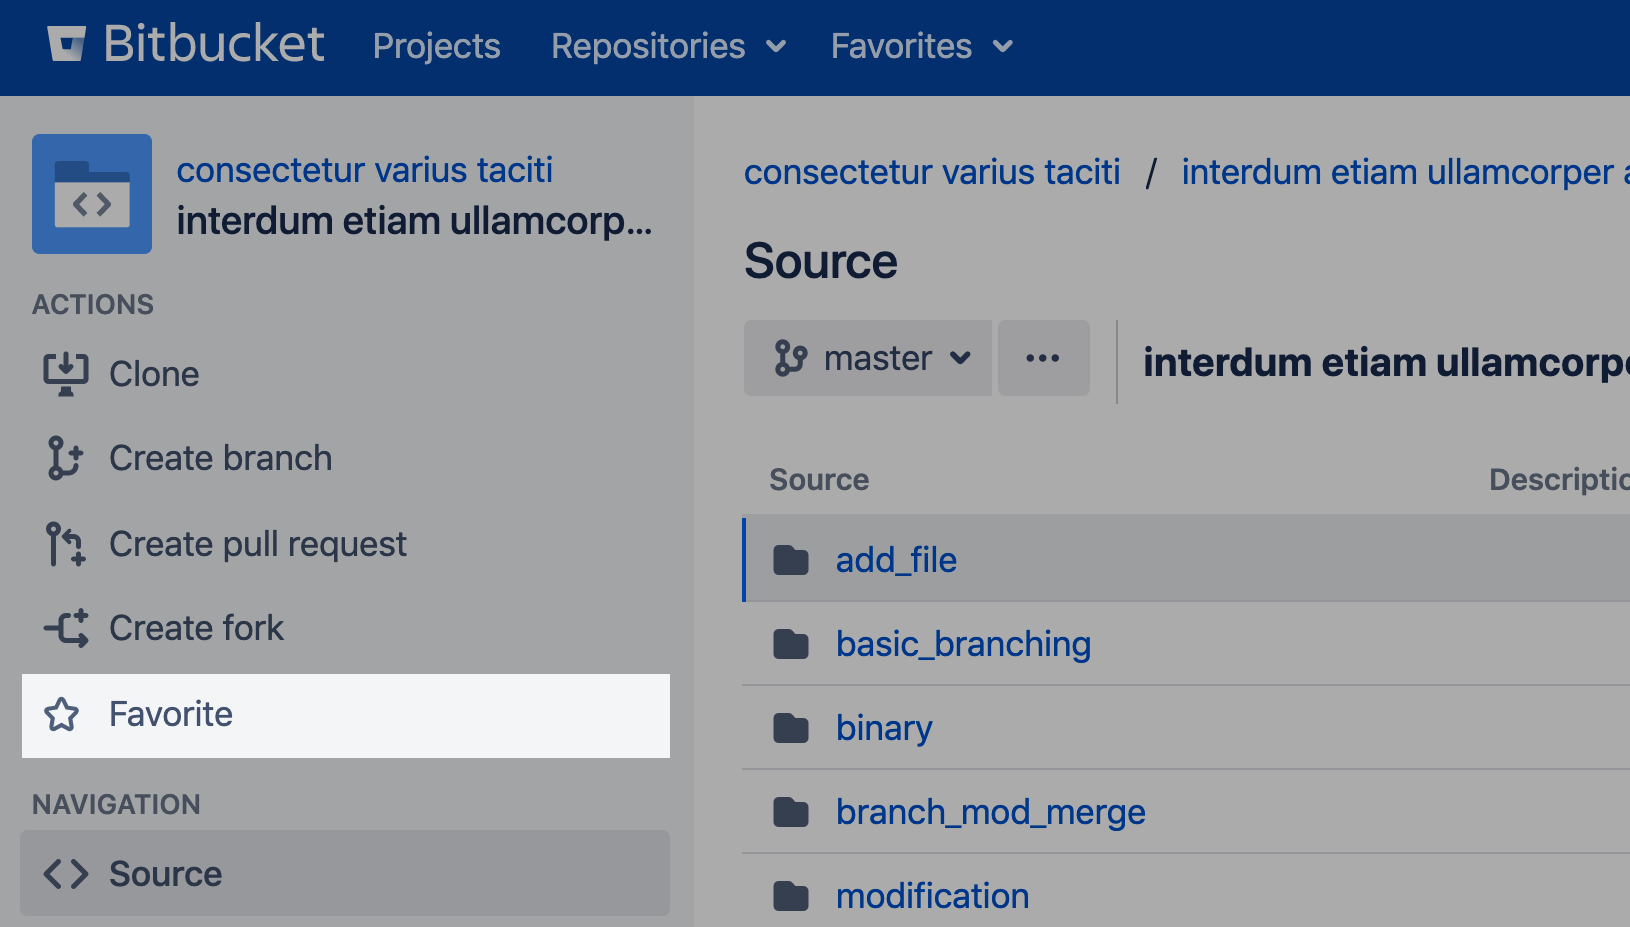Screen dimensions: 1630x927
Task: Open the modification folder
Action: [x=932, y=896]
